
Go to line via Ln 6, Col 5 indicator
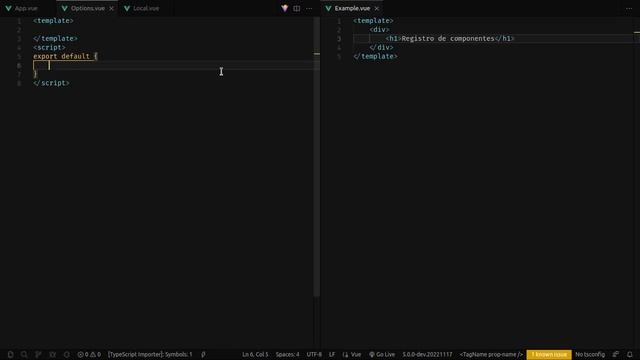[255, 354]
